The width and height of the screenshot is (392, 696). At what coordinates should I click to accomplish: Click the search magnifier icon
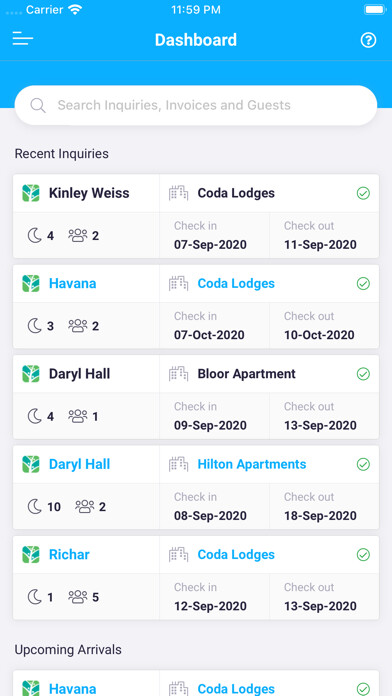(x=38, y=105)
